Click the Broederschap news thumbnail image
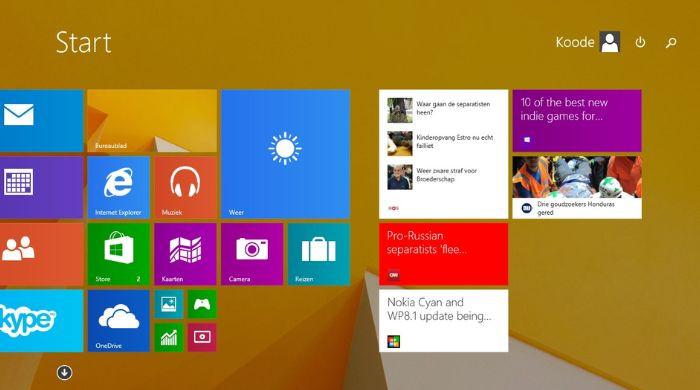Screen dimensions: 700x390 [x=400, y=177]
